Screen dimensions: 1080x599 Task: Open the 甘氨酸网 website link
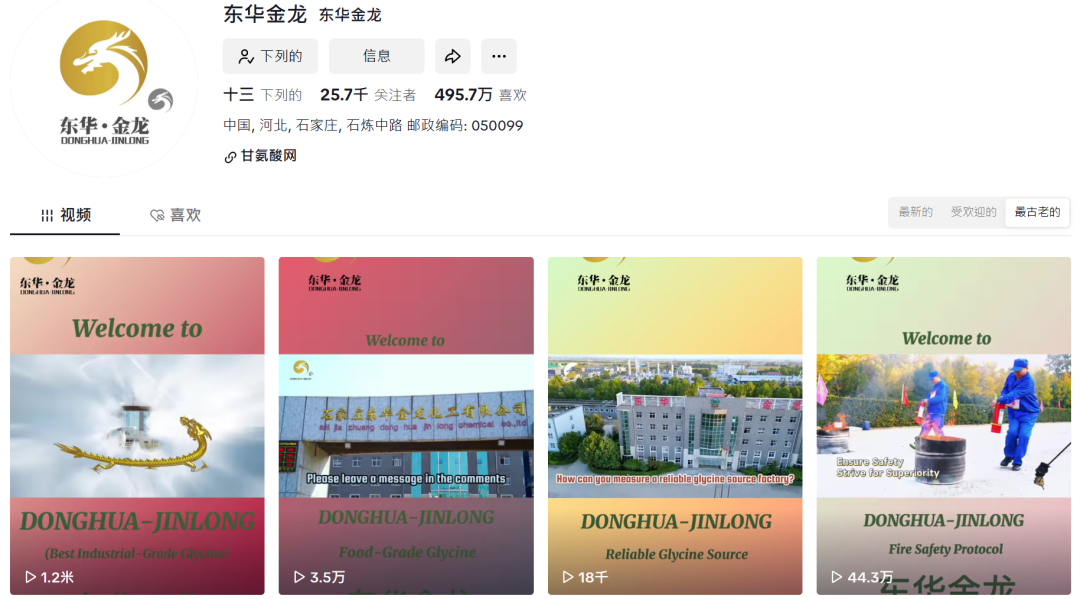(x=266, y=157)
